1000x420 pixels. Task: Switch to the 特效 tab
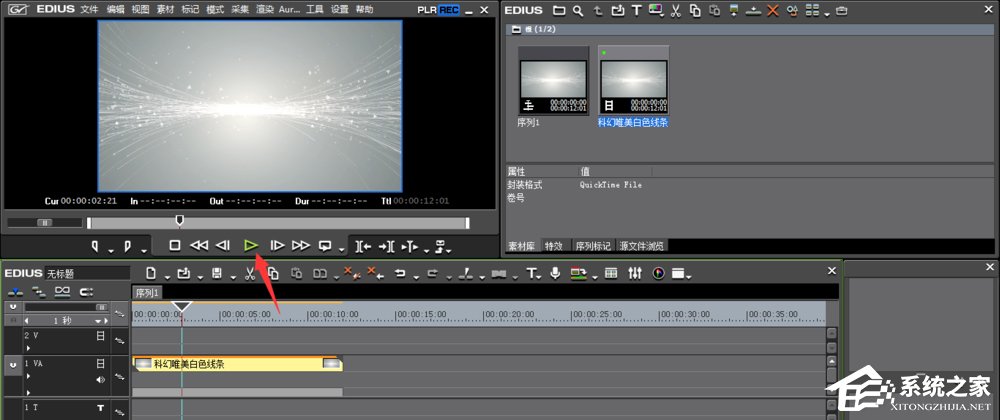[553, 245]
